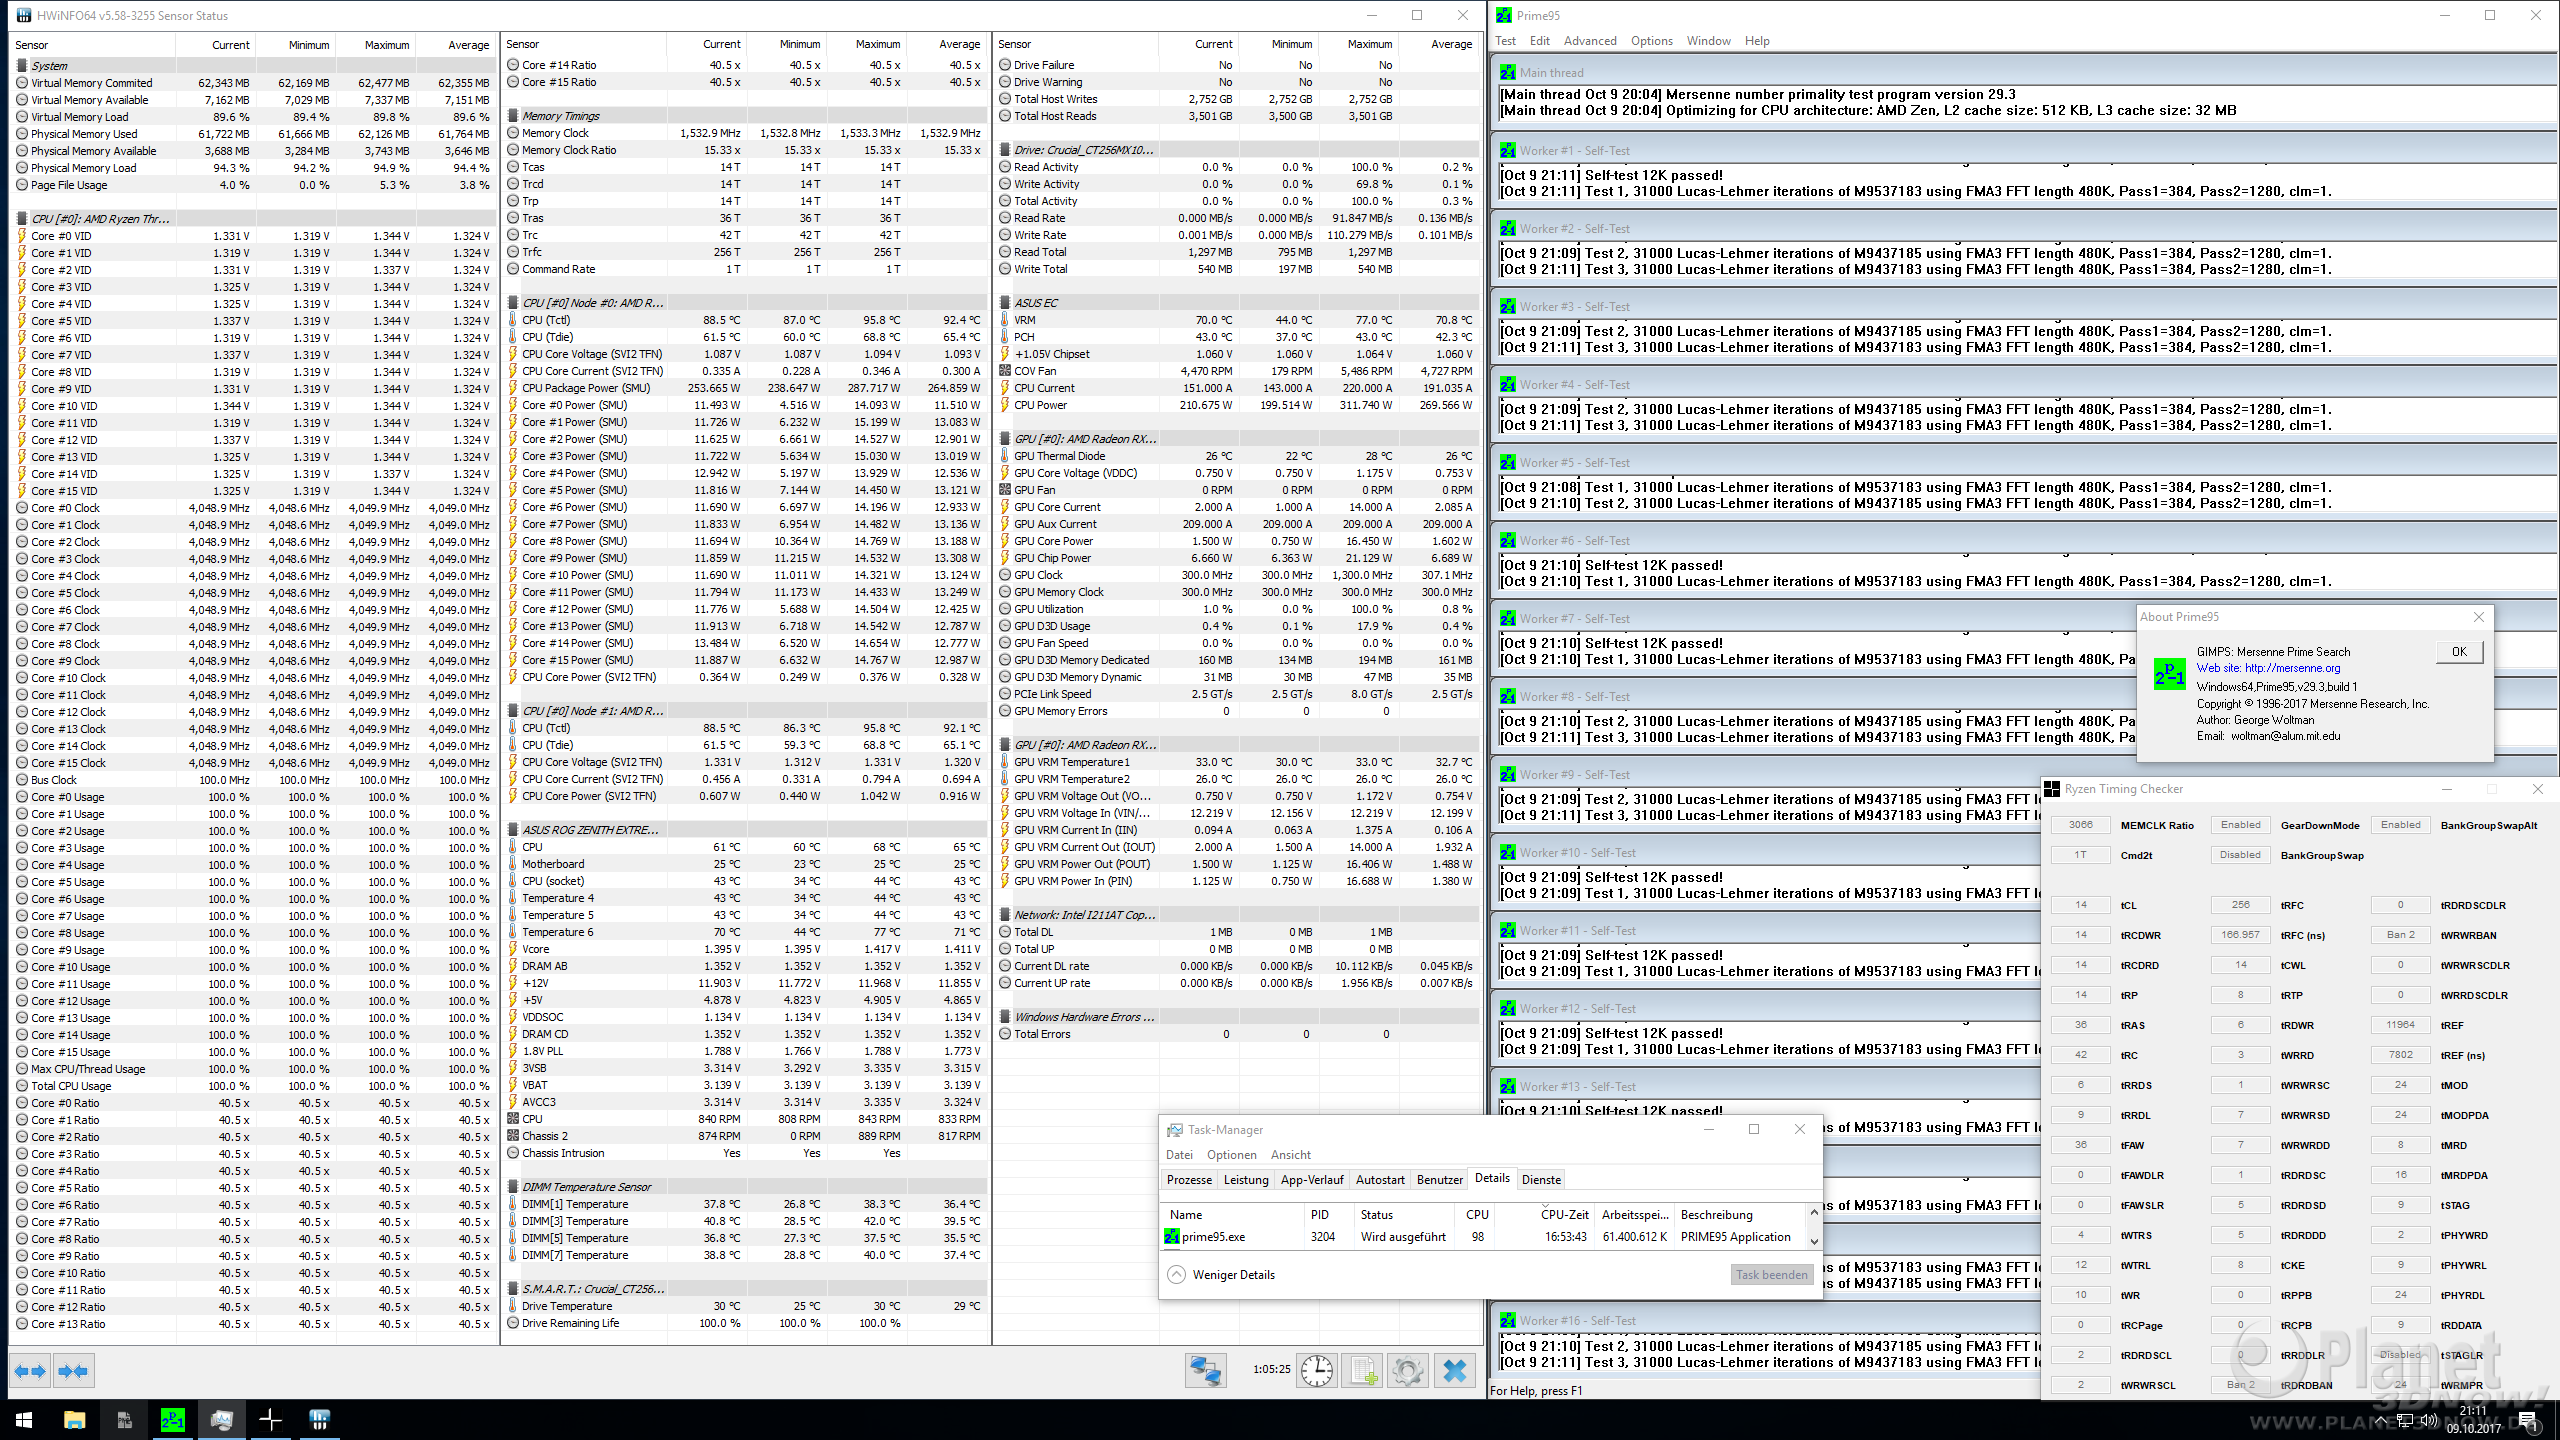
Task: Open File Explorer from taskbar
Action: (74, 1419)
